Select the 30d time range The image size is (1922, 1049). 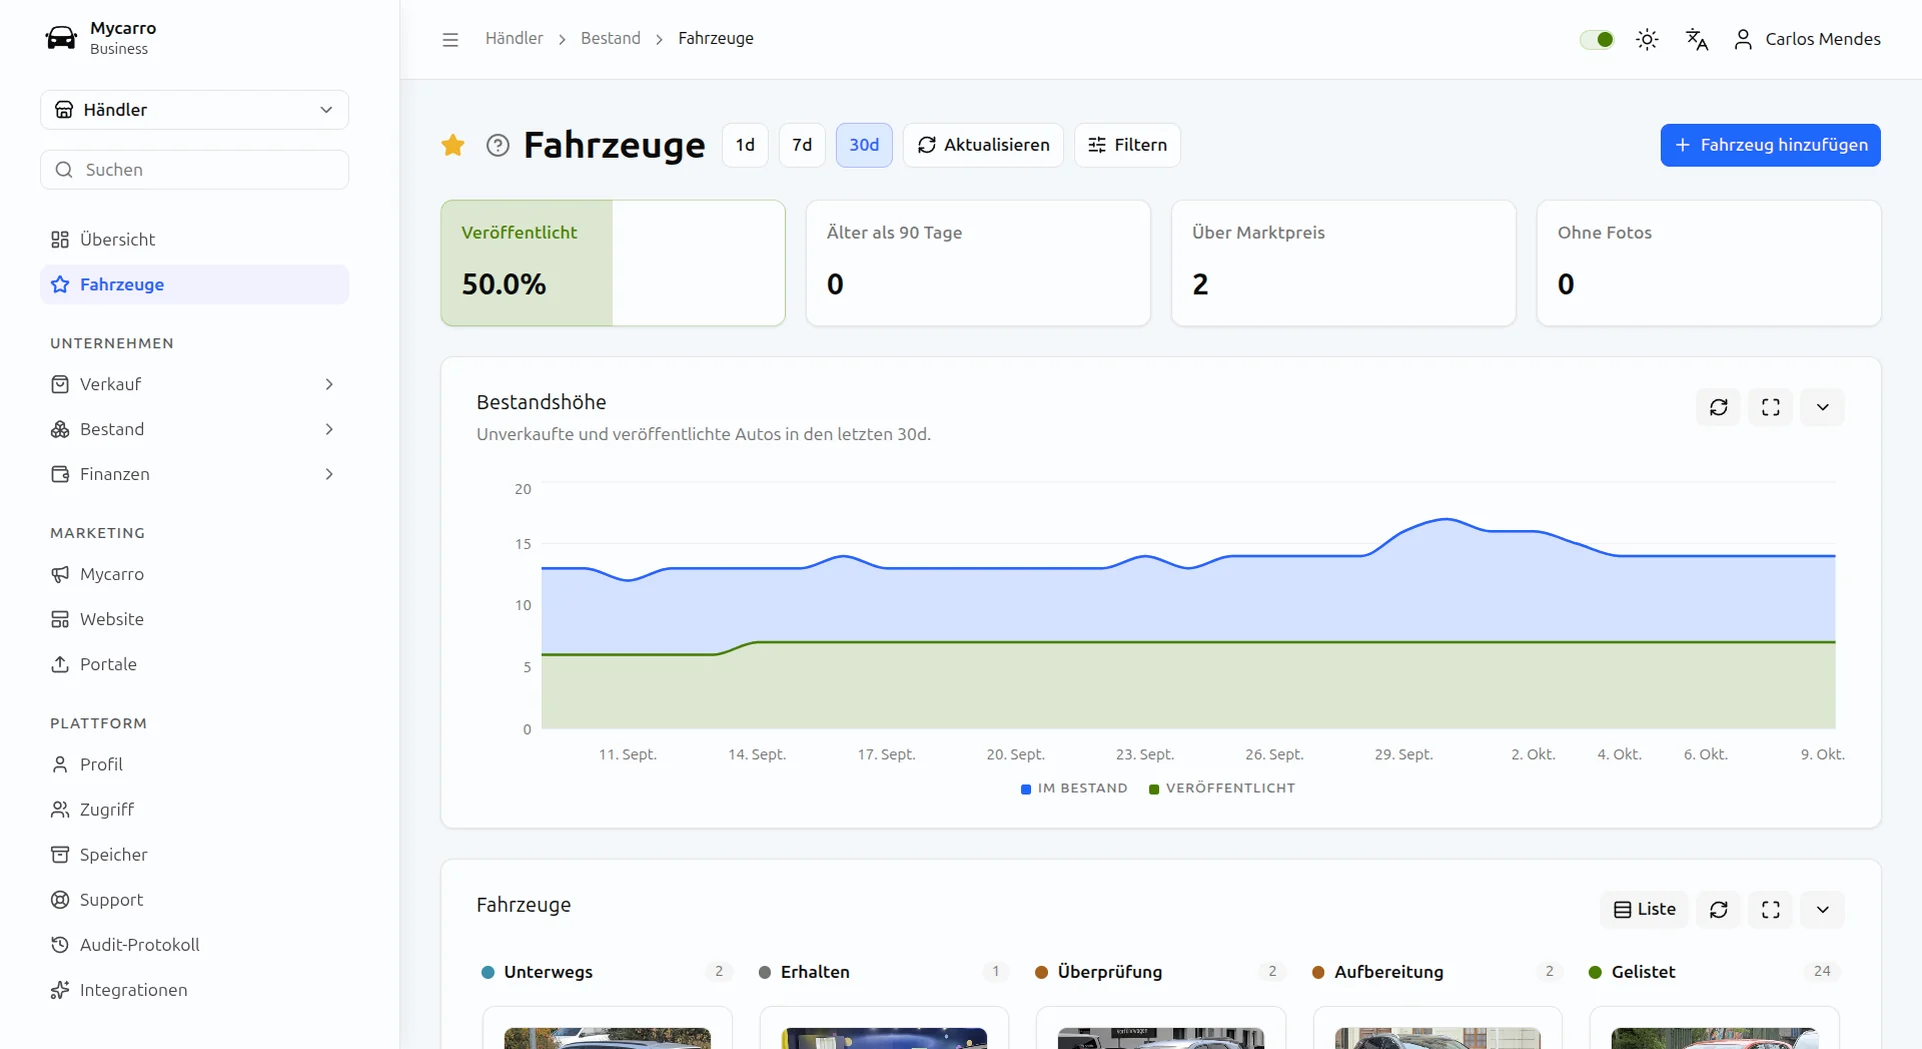864,145
